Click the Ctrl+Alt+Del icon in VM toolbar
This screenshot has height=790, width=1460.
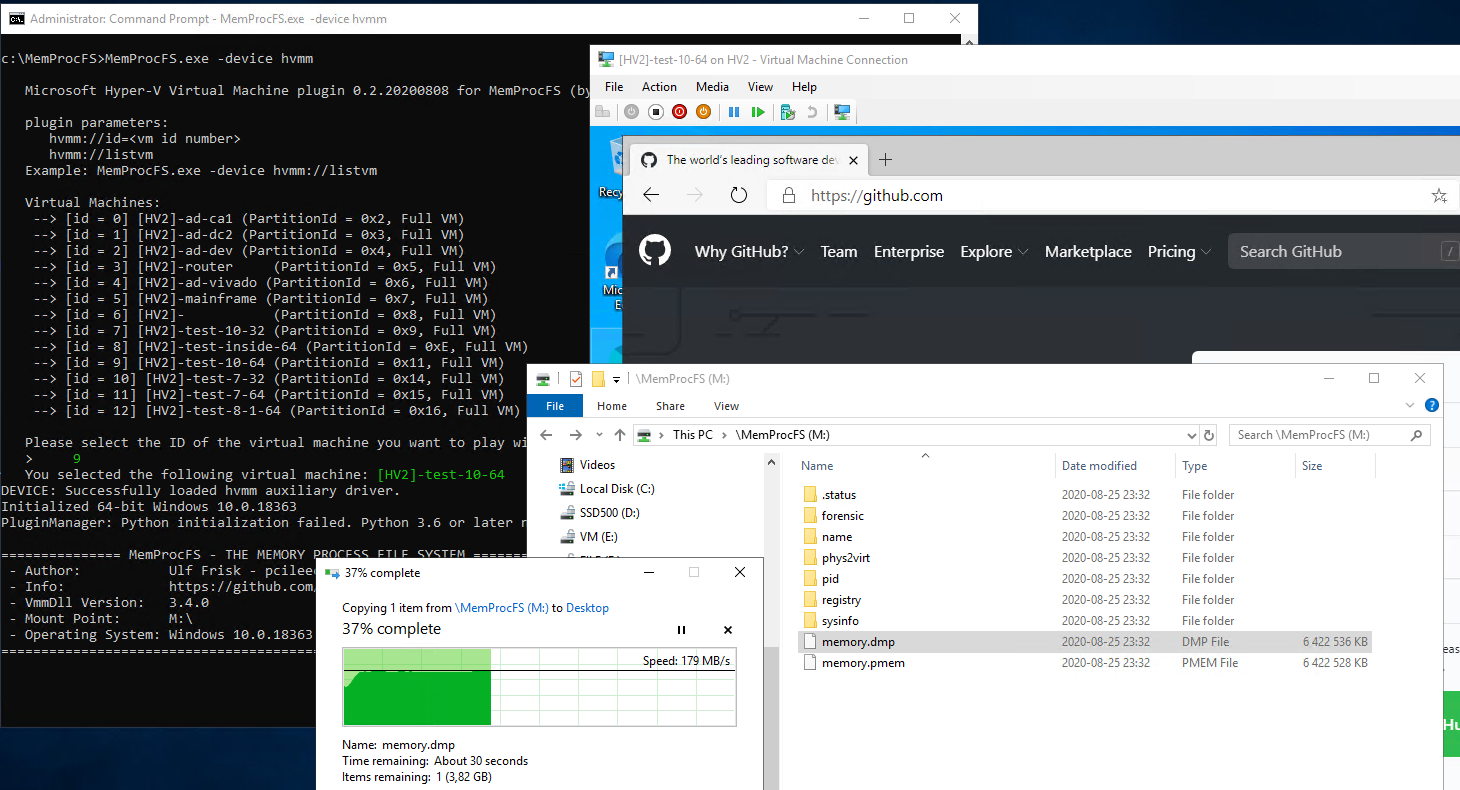[602, 112]
